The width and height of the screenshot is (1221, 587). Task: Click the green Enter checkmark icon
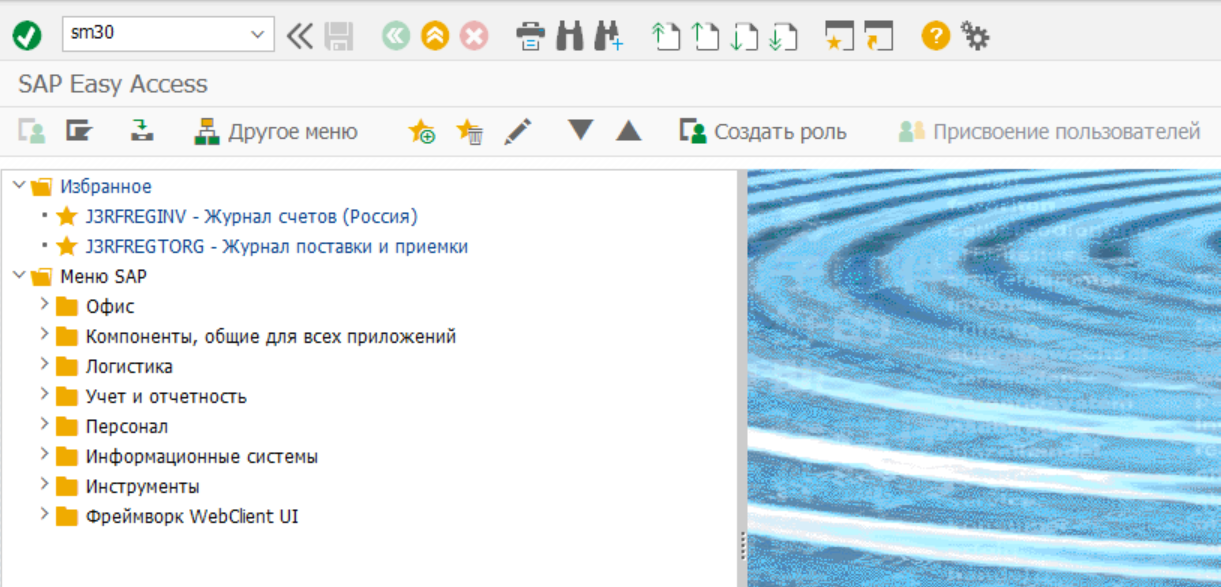pos(27,36)
